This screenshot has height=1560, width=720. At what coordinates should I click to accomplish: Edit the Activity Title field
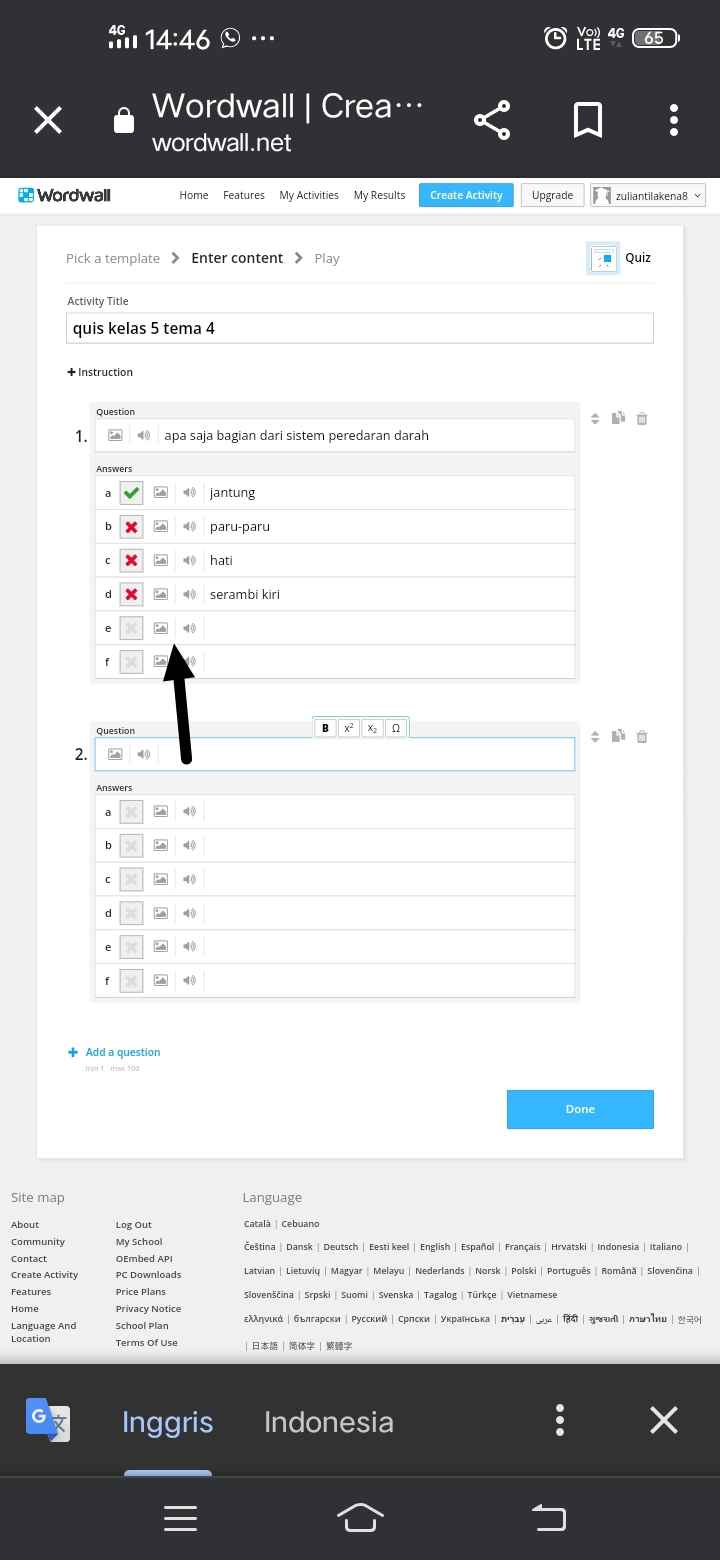(x=360, y=328)
